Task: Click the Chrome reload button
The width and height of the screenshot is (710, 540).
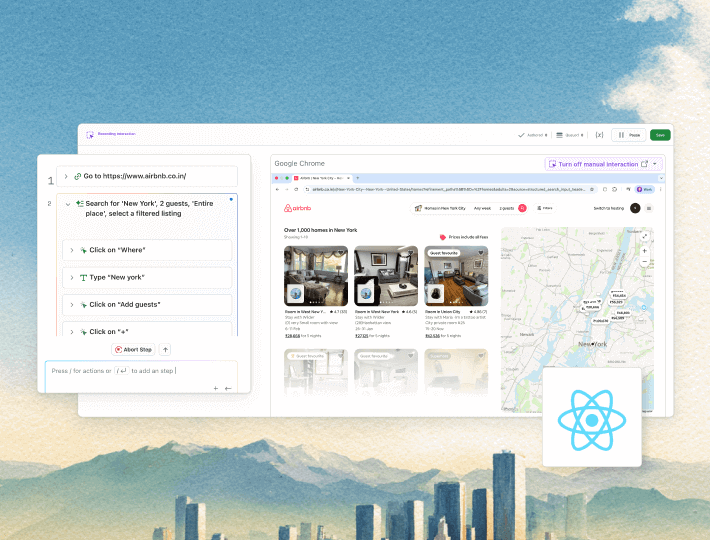Action: tap(296, 190)
